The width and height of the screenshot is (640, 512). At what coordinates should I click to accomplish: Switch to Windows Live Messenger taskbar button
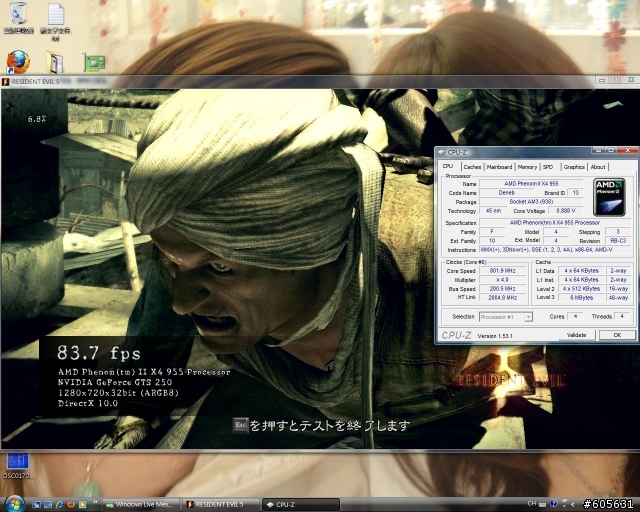click(x=140, y=505)
